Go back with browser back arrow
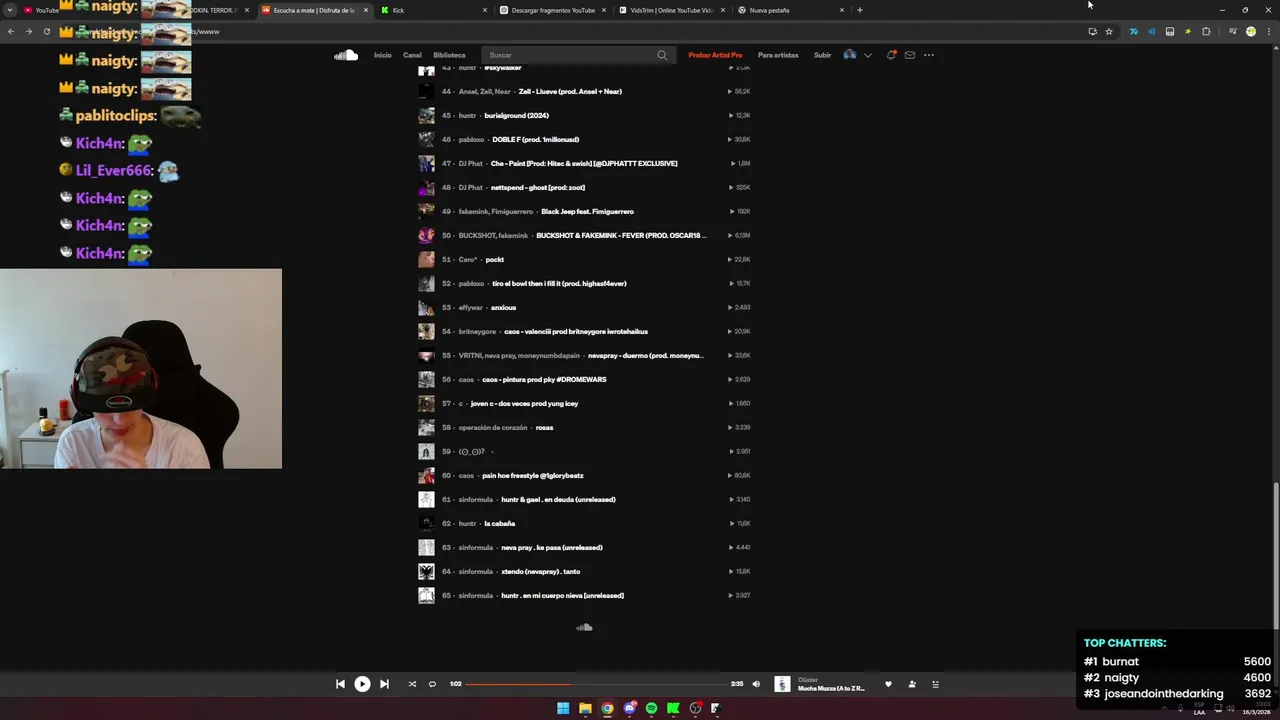Image resolution: width=1280 pixels, height=720 pixels. tap(11, 31)
